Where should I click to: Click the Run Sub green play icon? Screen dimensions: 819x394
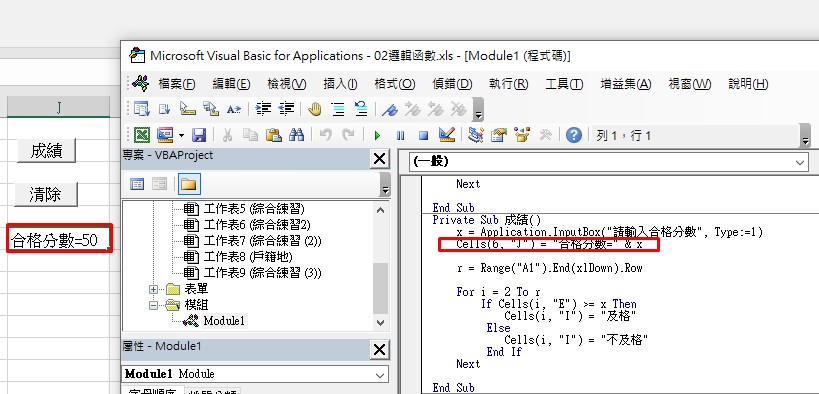(x=377, y=136)
